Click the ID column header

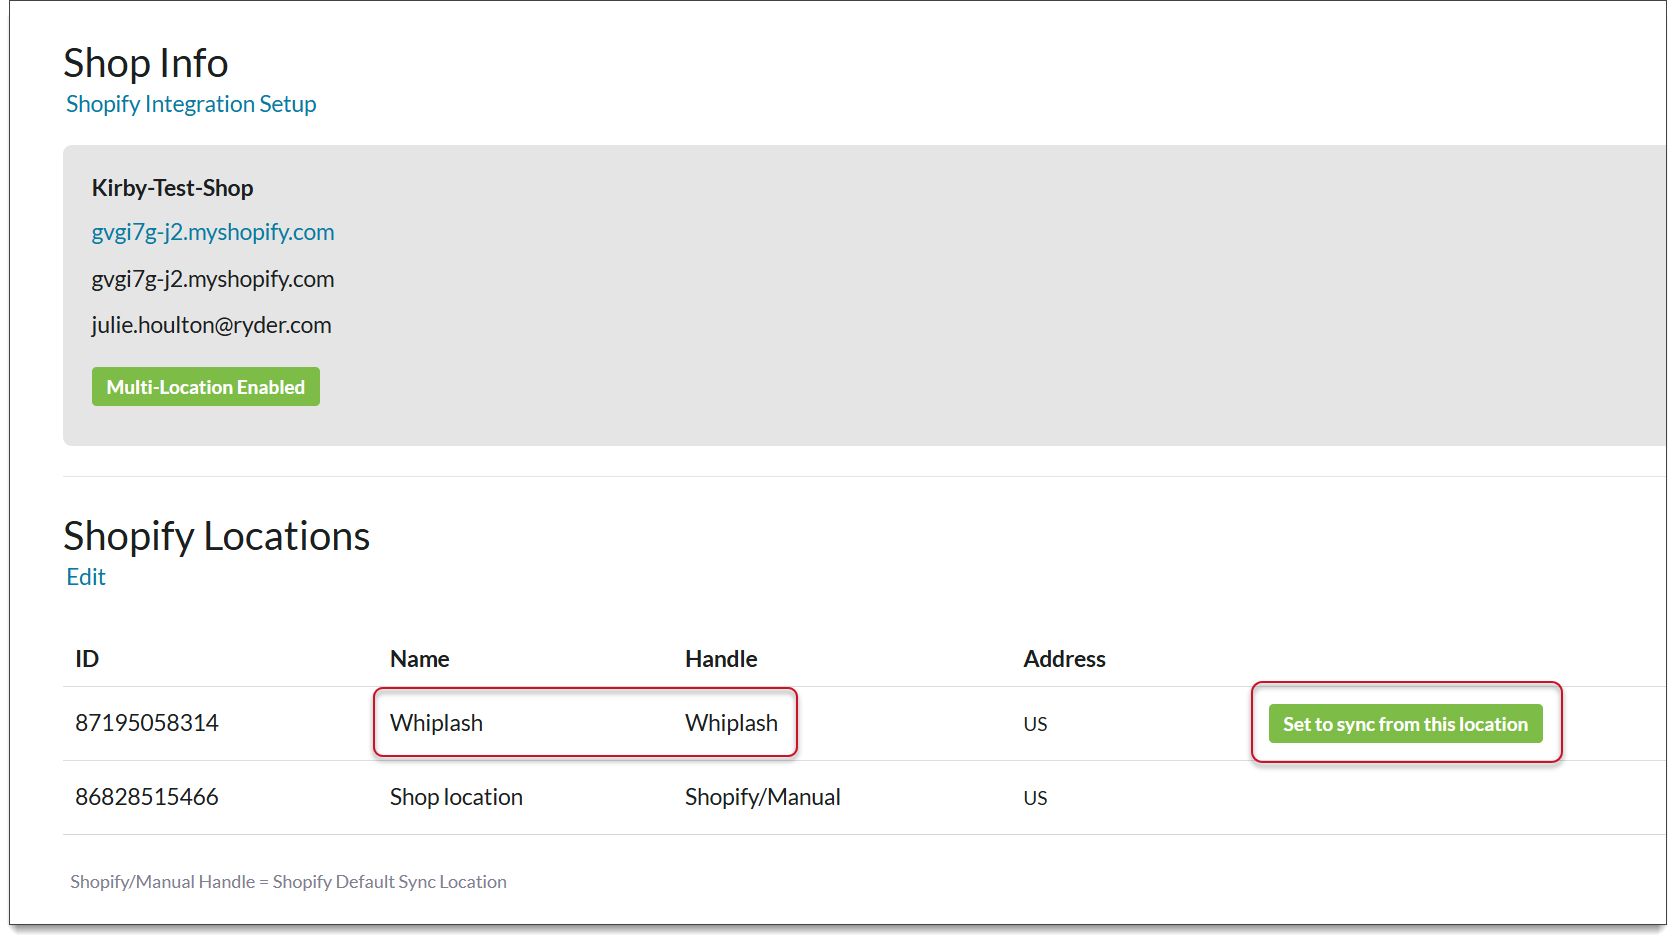click(87, 659)
